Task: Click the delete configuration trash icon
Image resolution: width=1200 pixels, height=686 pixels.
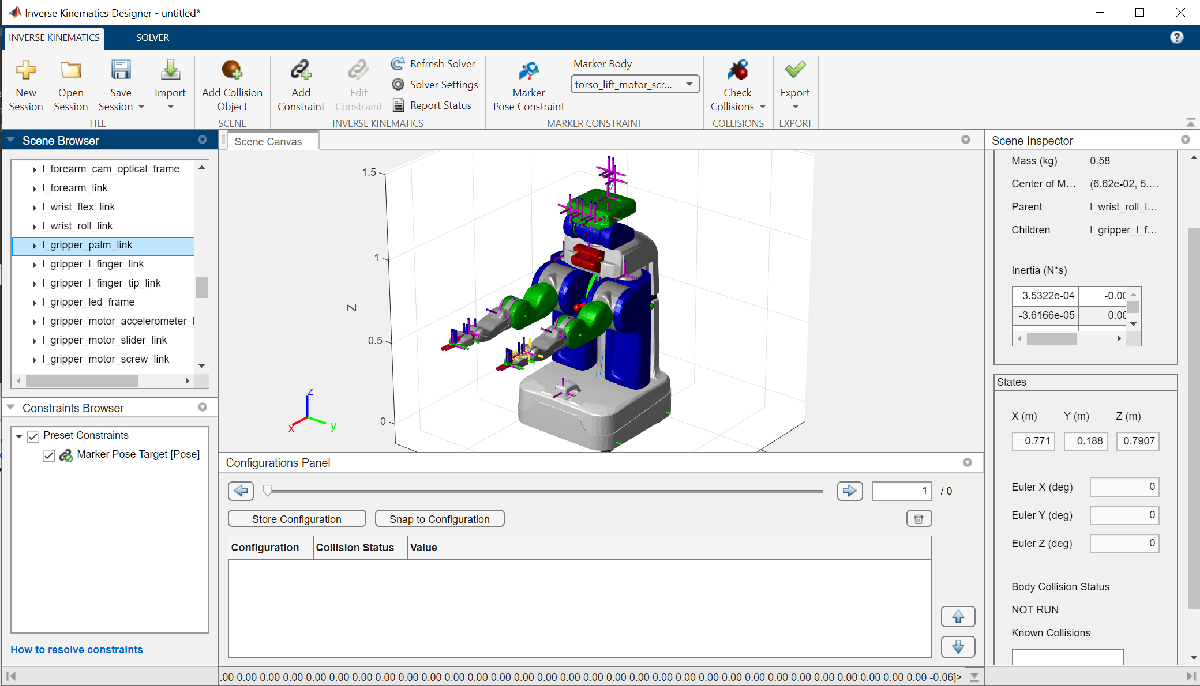Action: pyautogui.click(x=918, y=518)
